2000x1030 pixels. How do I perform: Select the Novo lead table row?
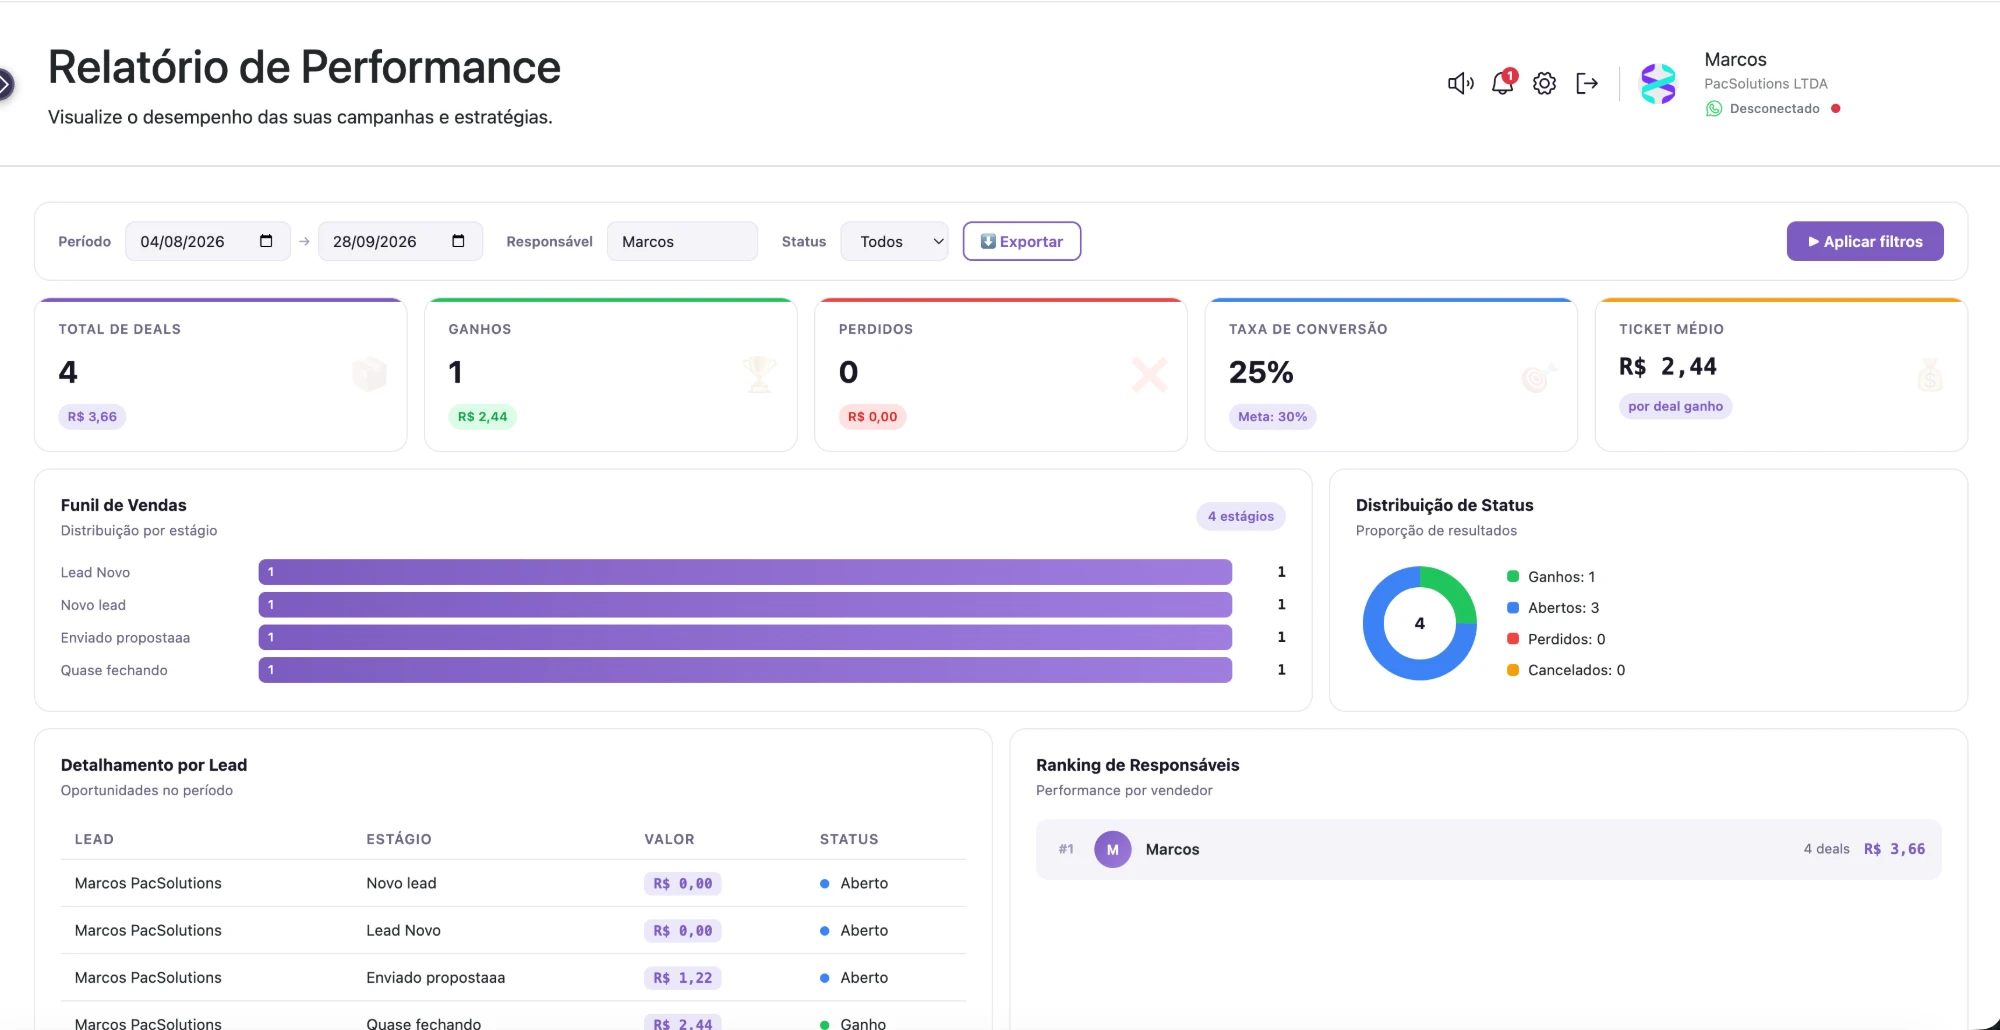tap(514, 883)
